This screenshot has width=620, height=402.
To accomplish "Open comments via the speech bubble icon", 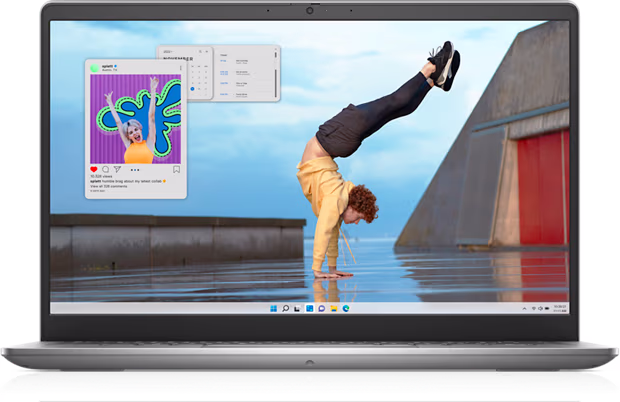I will pos(105,169).
